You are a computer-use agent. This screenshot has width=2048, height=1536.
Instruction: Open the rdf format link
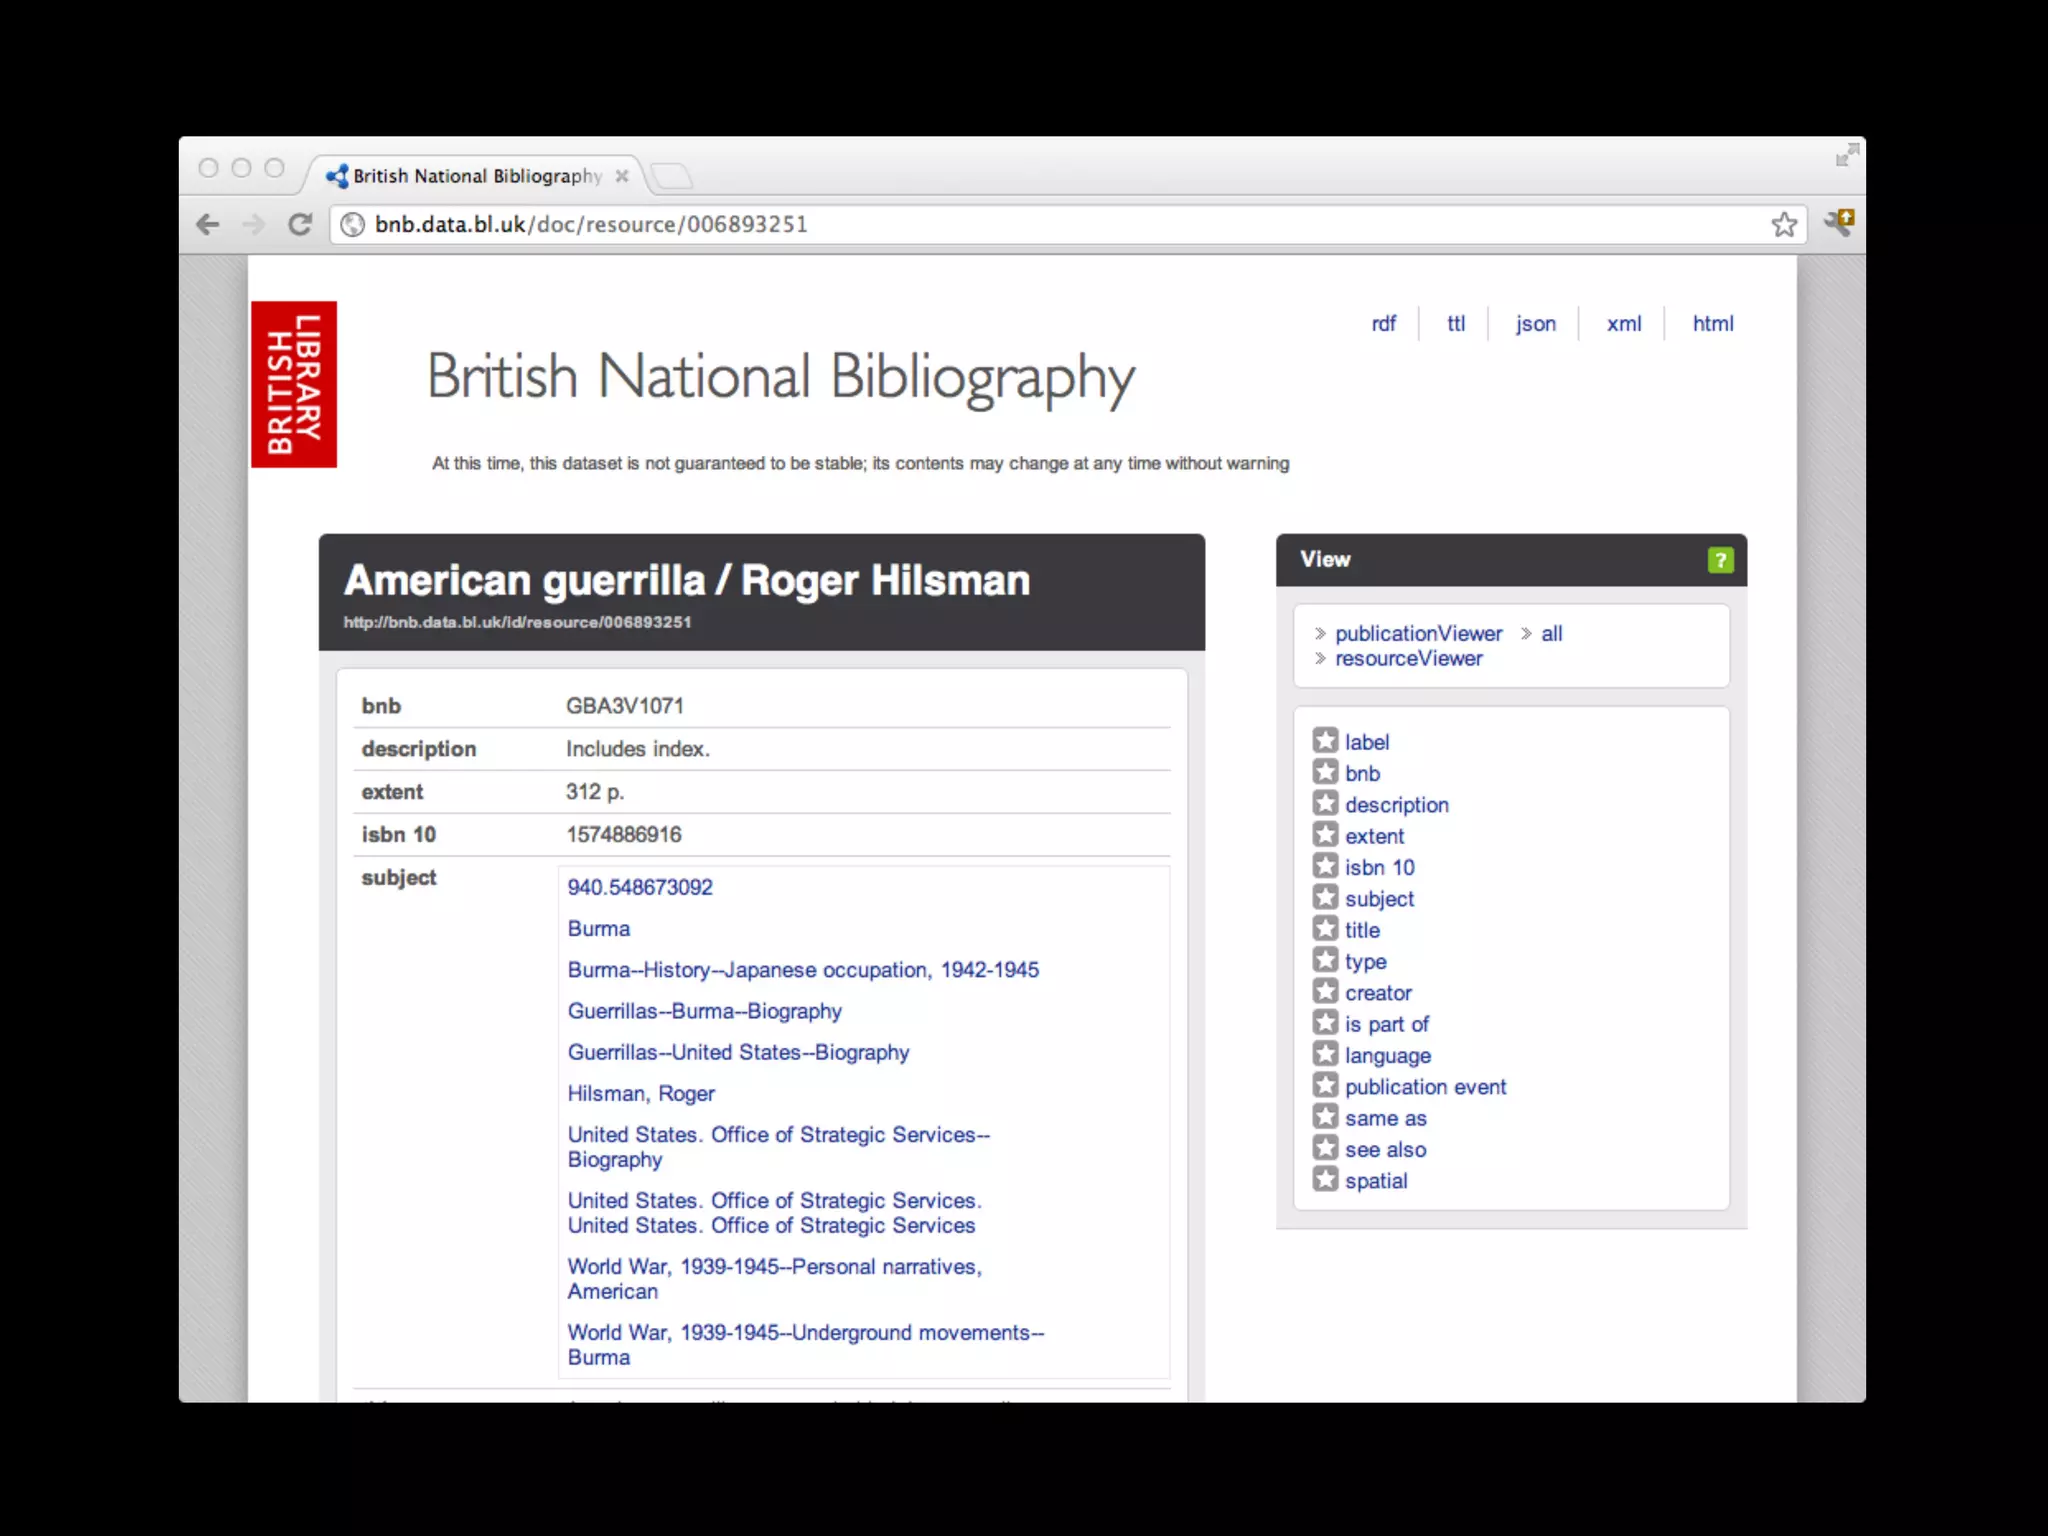[1383, 324]
